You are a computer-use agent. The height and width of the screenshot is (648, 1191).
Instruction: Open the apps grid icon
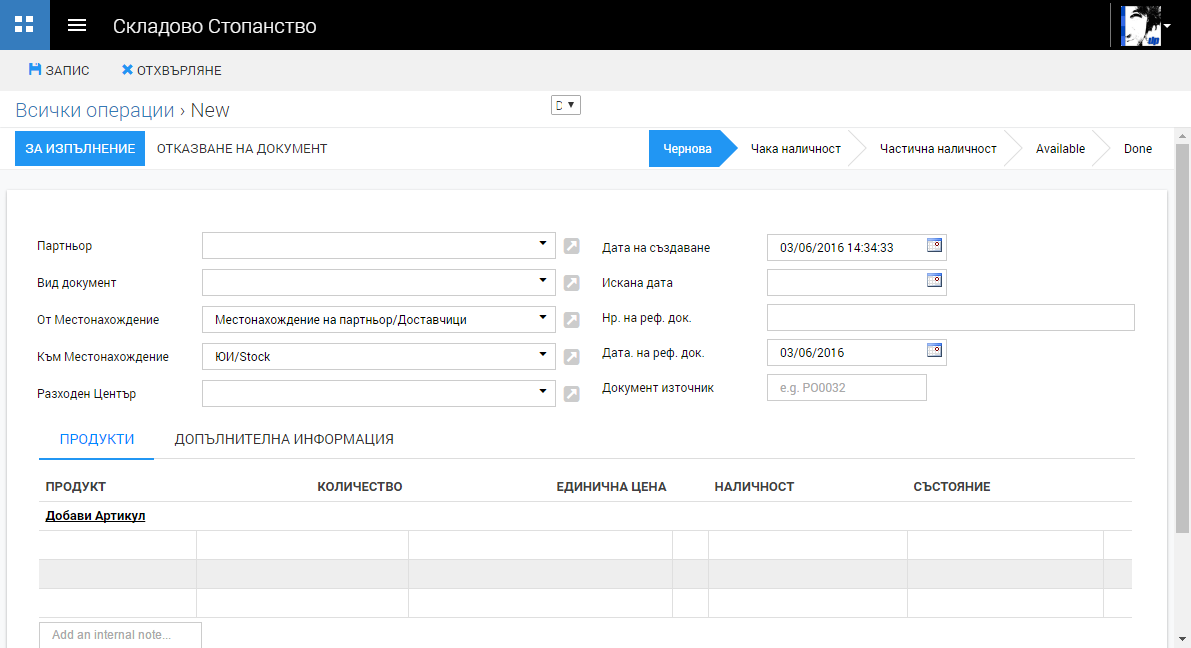(x=24, y=25)
